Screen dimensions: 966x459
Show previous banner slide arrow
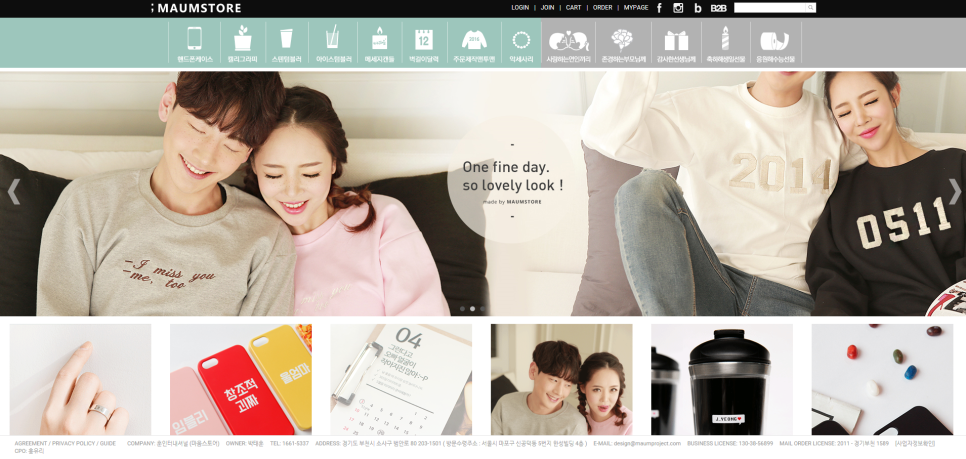[x=14, y=192]
